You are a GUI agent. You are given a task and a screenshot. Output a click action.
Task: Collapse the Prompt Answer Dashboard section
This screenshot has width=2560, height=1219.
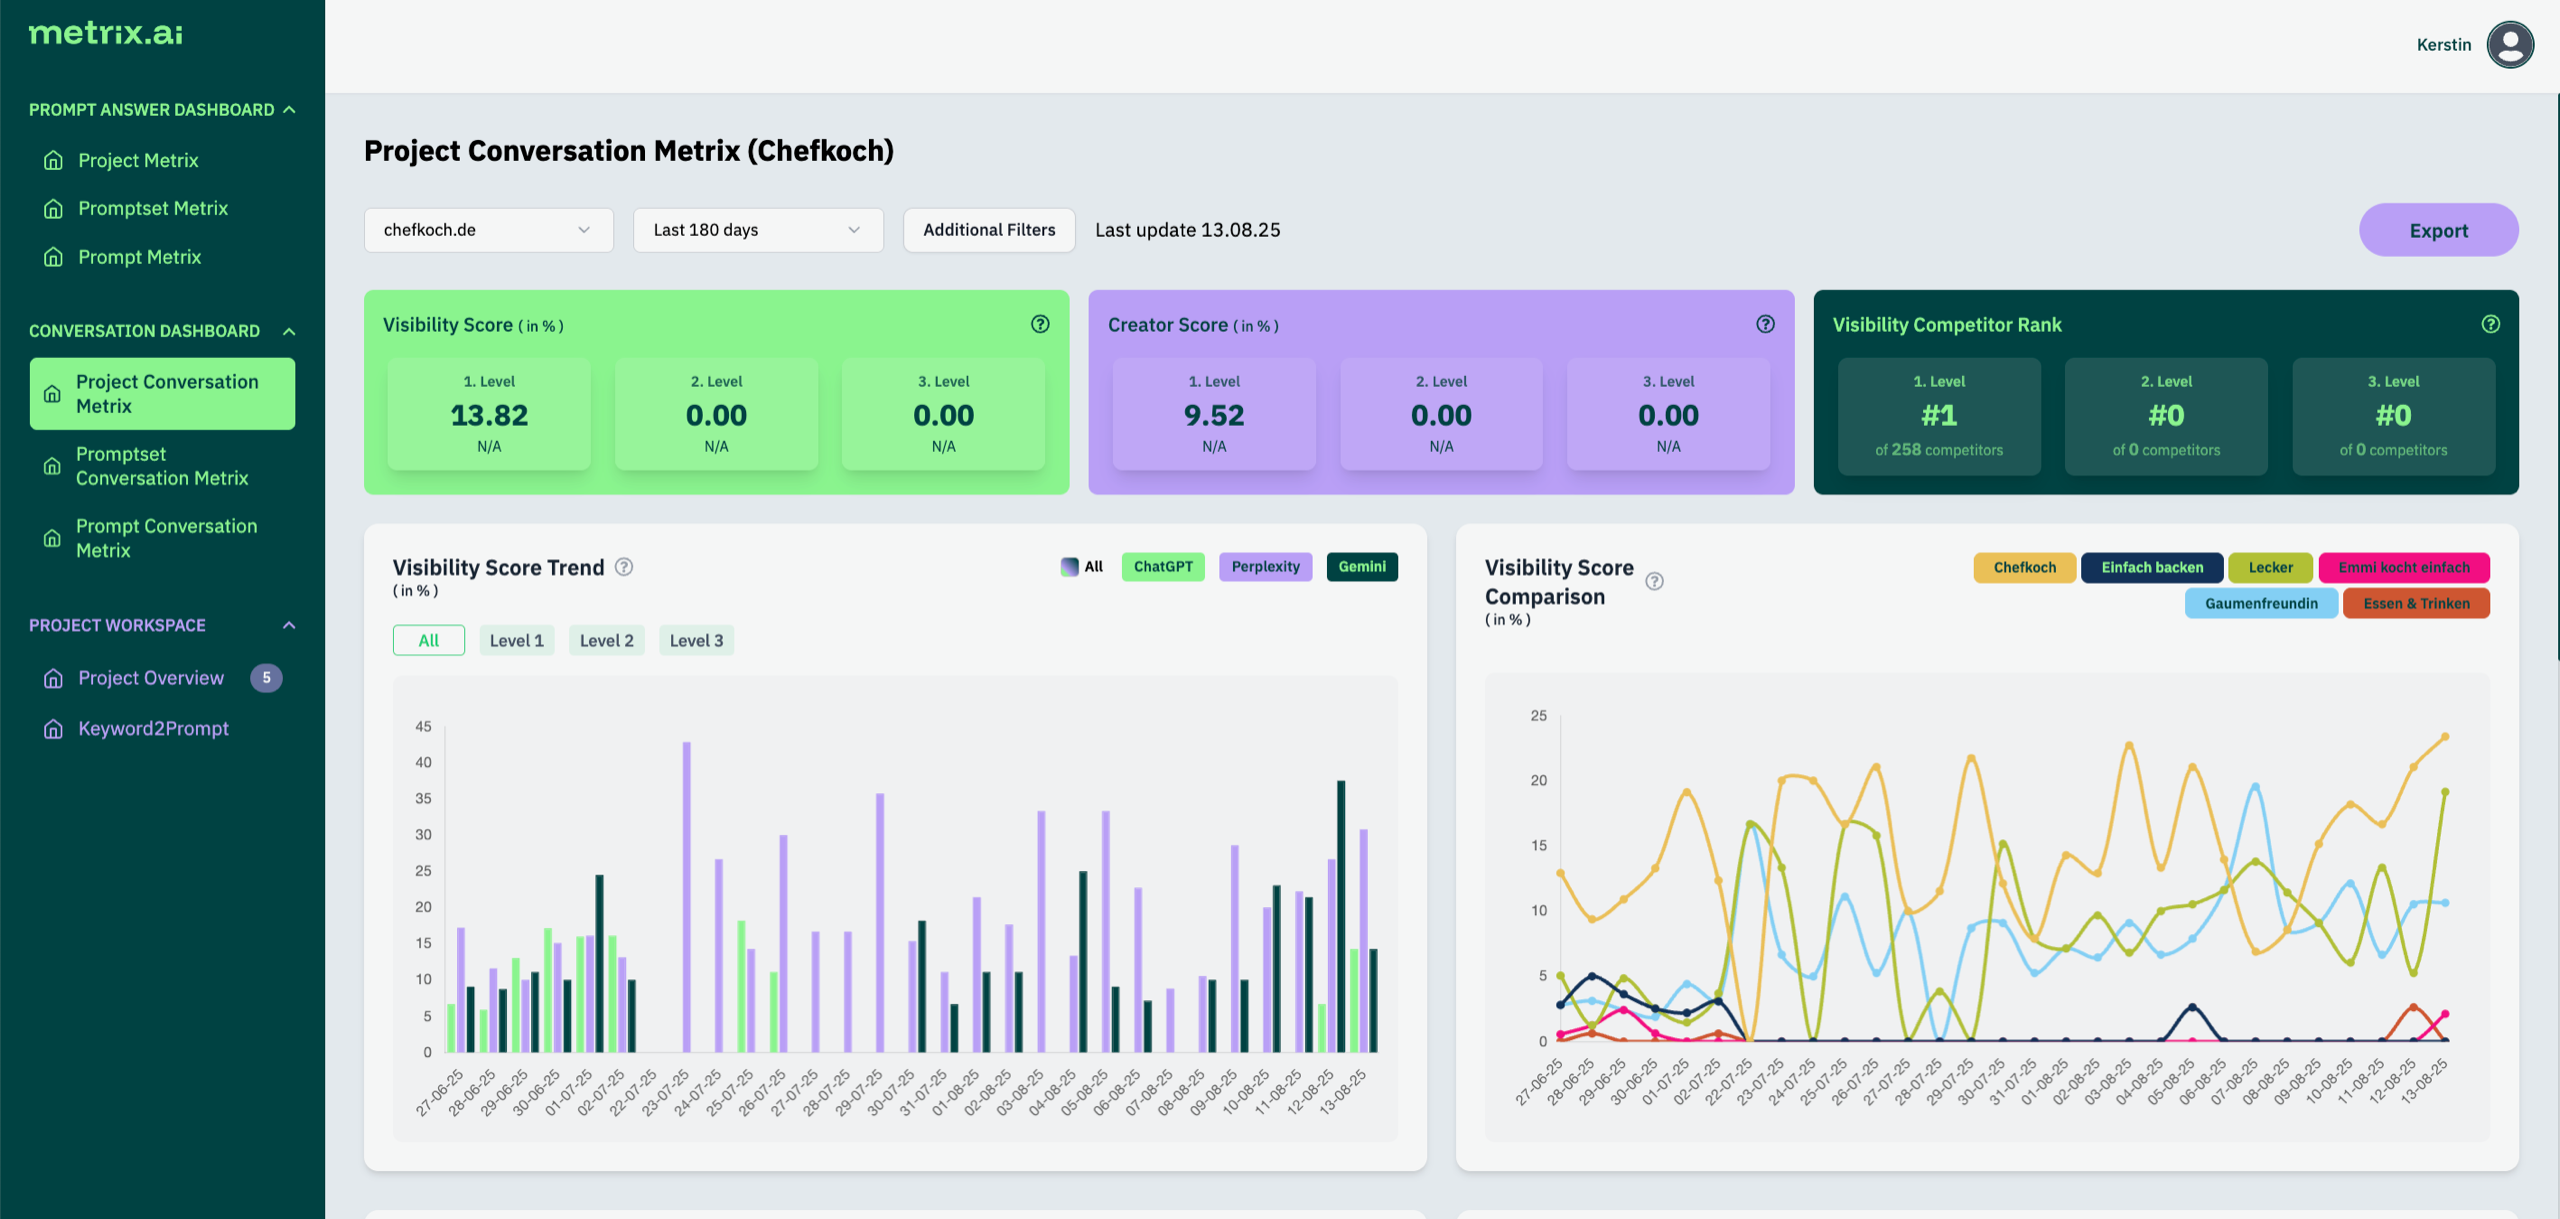pyautogui.click(x=289, y=110)
